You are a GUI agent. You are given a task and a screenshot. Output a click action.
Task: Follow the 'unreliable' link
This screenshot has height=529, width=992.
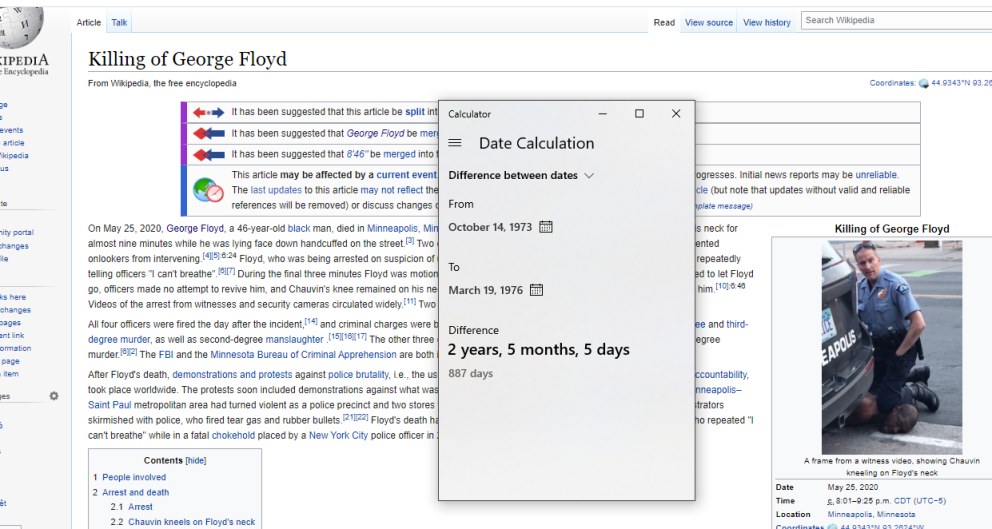(x=876, y=175)
